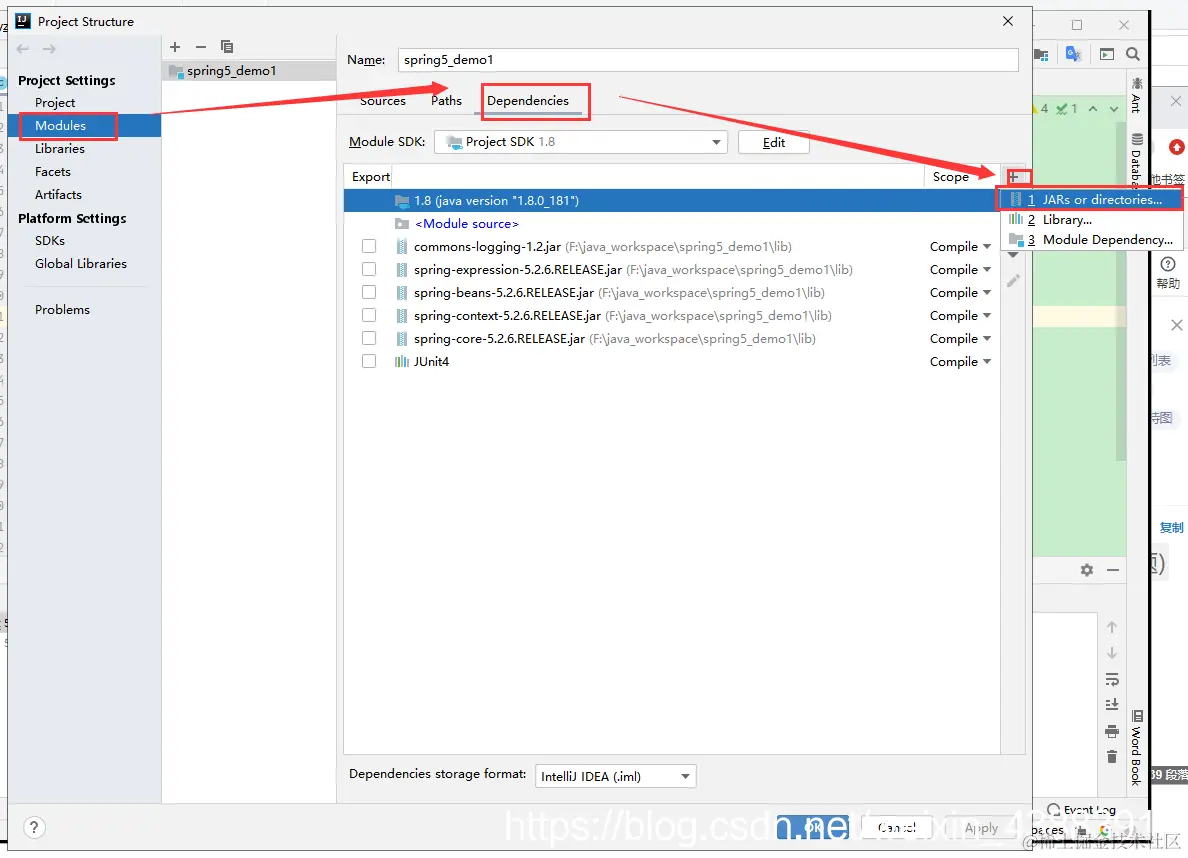Go to previous highlighted error up-chevron in editor
Screen dimensions: 1188x858
pyautogui.click(x=1093, y=109)
